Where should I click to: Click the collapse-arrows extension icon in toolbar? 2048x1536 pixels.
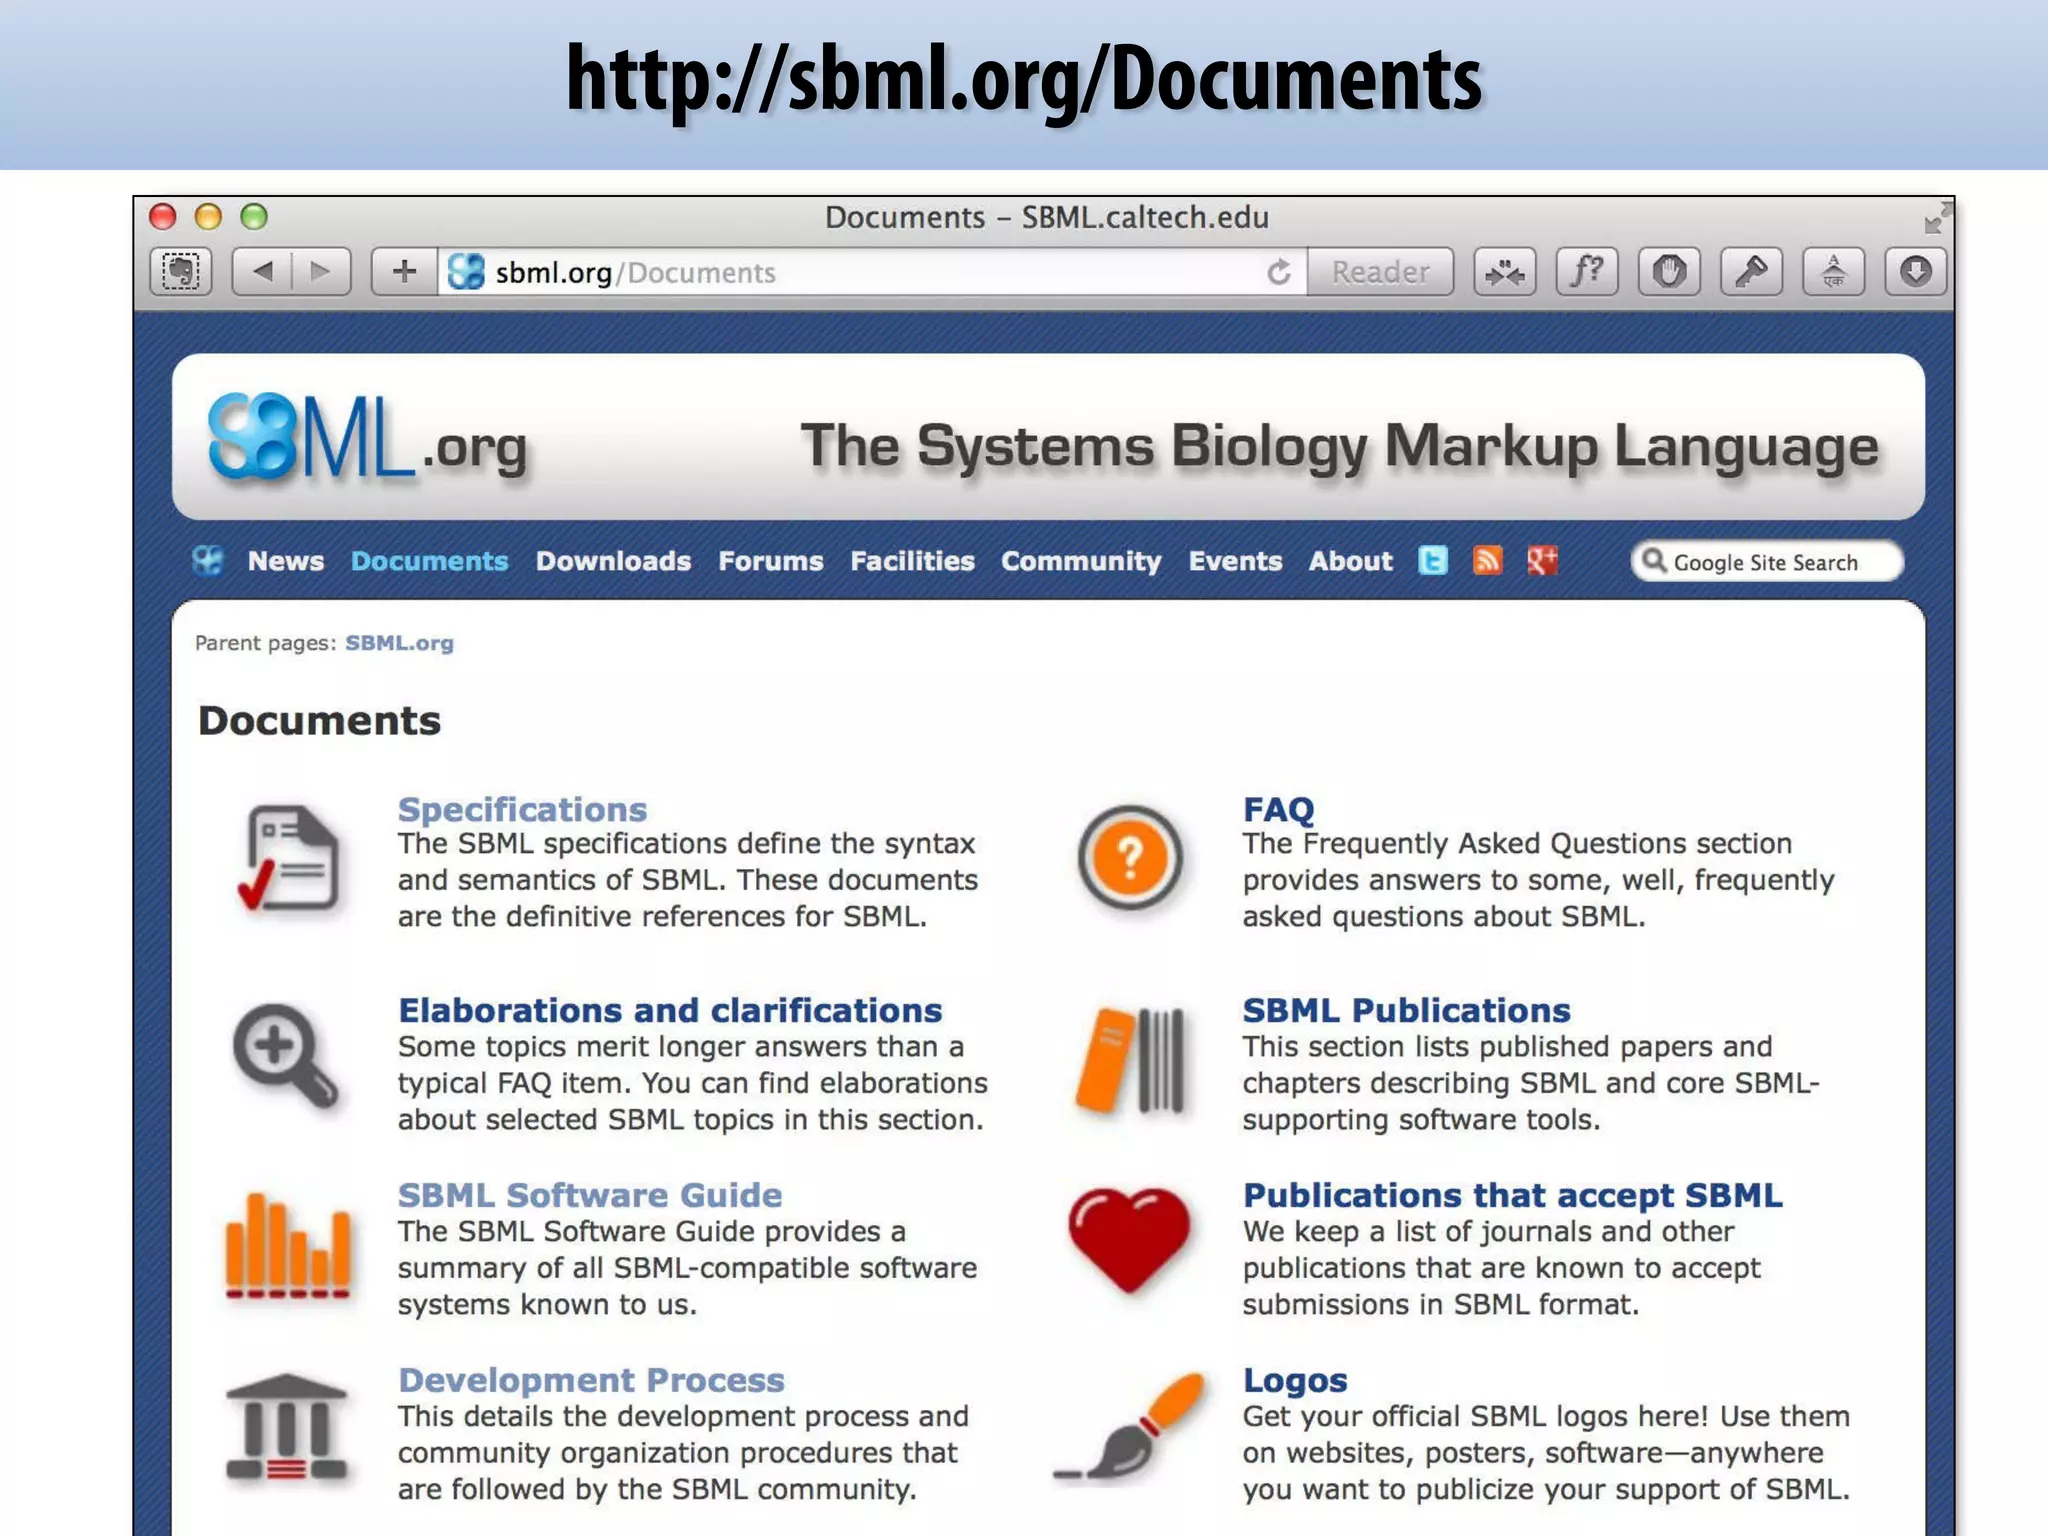[1505, 271]
